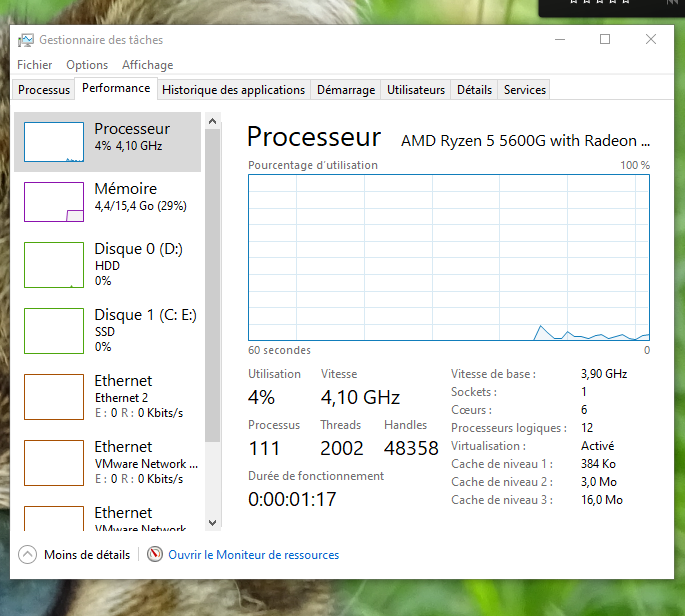Click the sidebar vertical scrollbar thumb
This screenshot has width=685, height=616.
click(x=213, y=285)
